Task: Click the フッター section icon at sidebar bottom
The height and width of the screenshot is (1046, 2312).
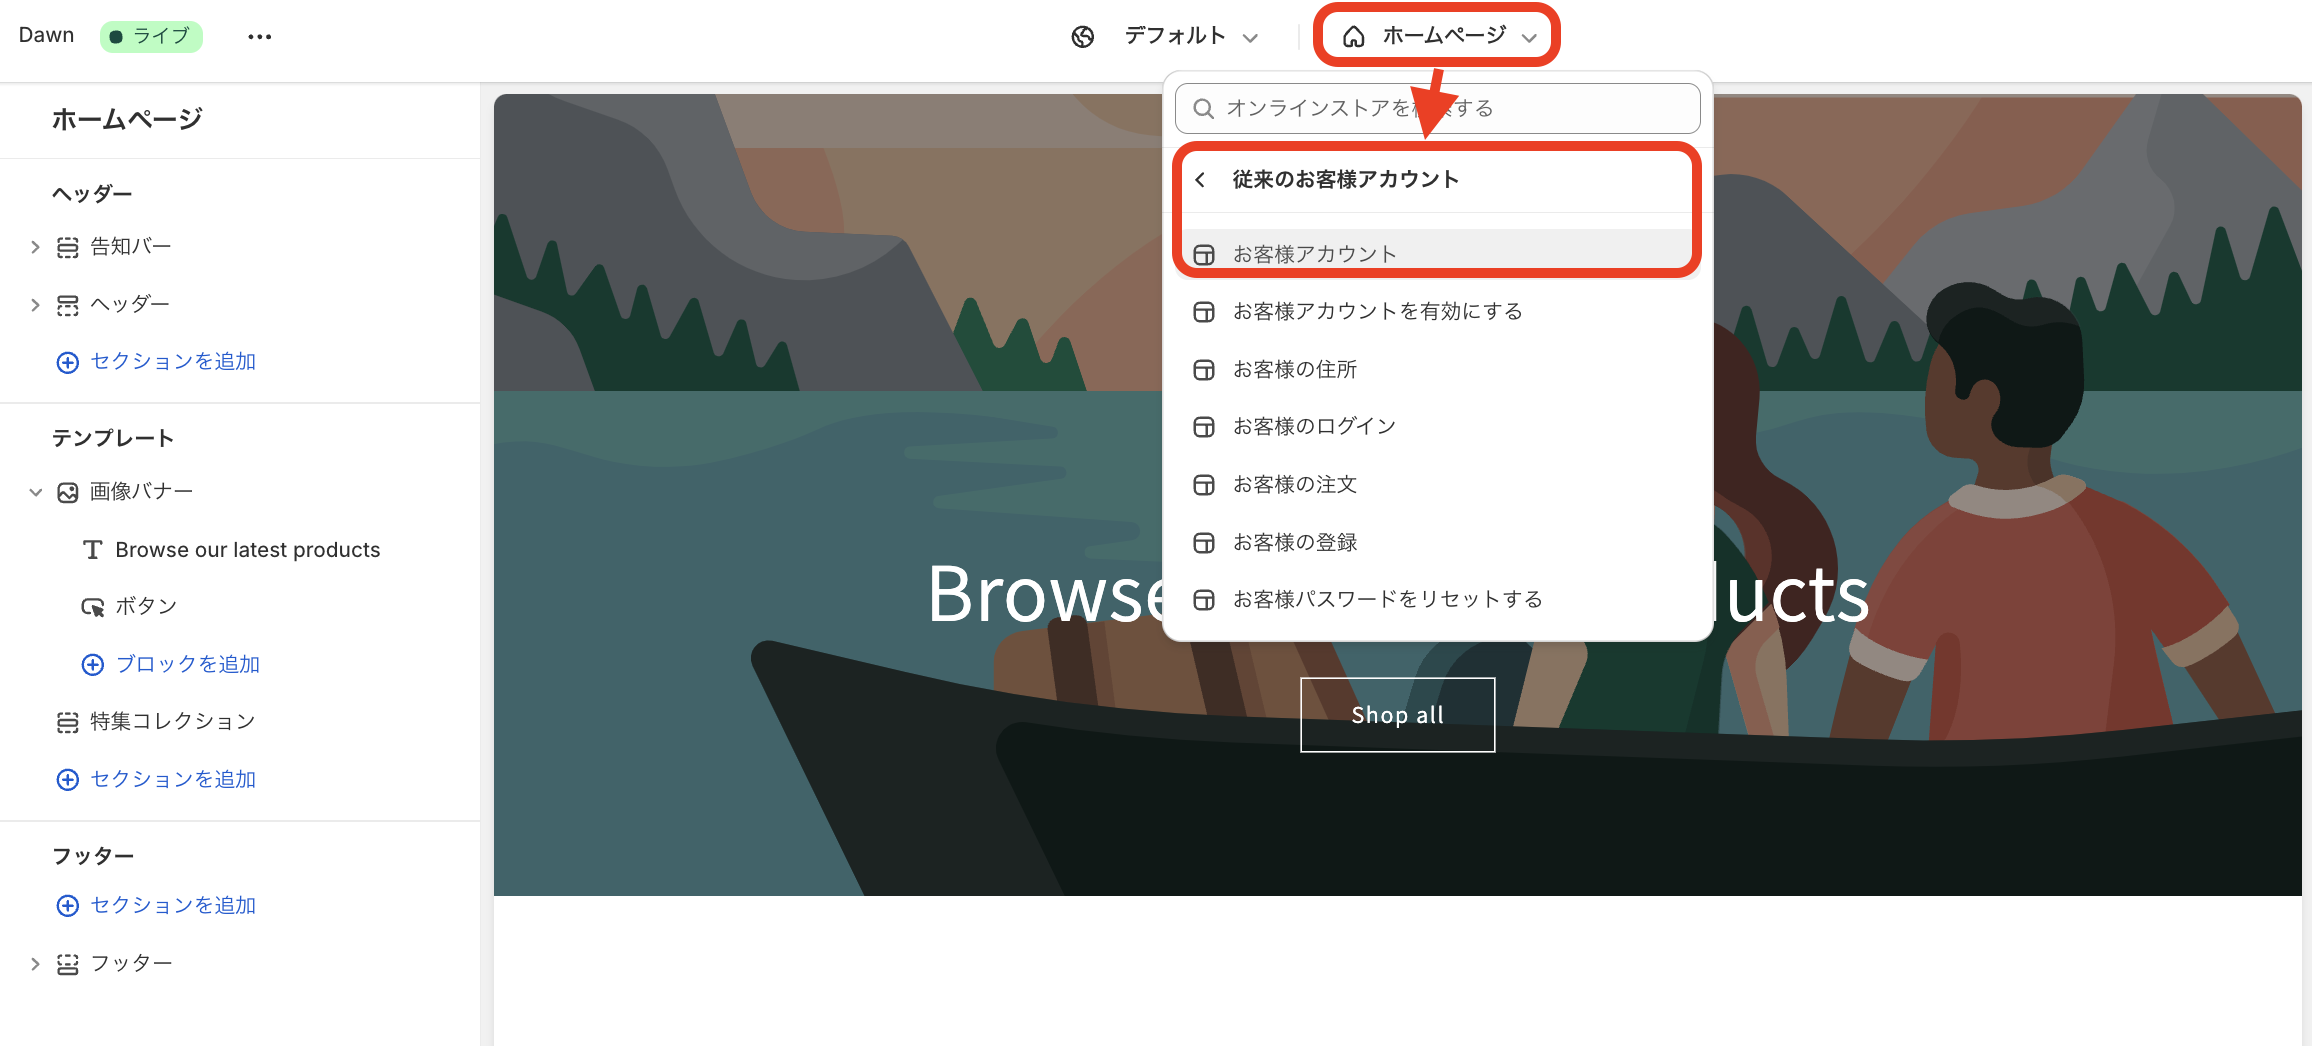Action: 67,963
